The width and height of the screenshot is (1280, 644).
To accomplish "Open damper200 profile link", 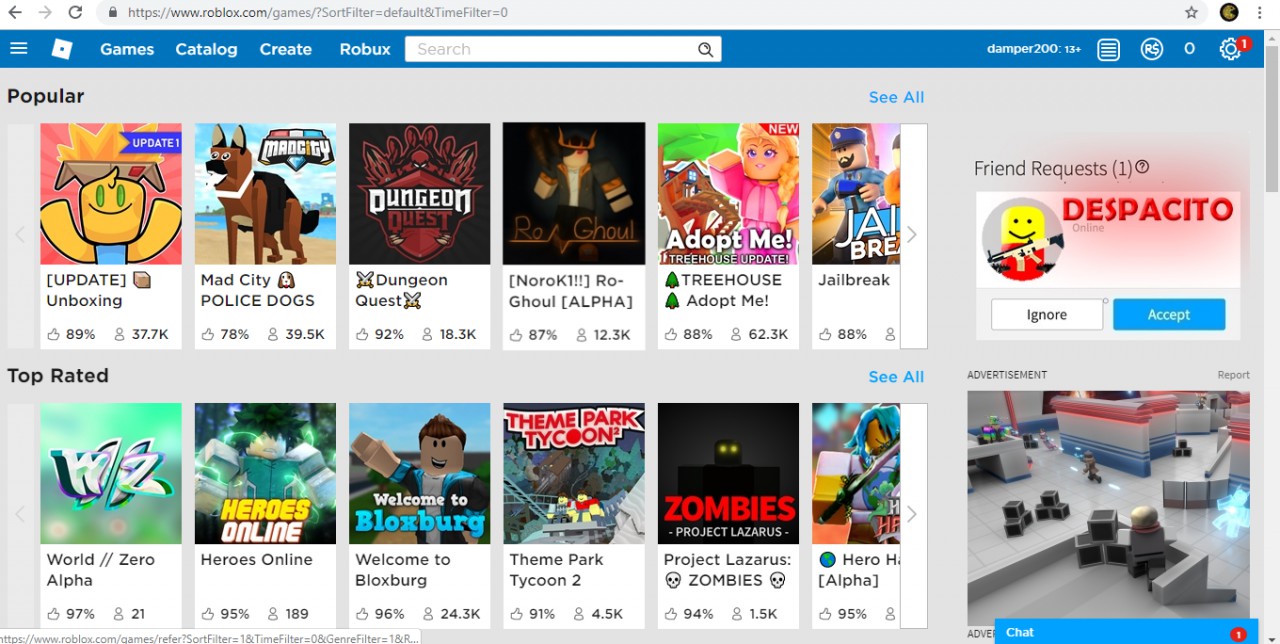I will 1034,49.
